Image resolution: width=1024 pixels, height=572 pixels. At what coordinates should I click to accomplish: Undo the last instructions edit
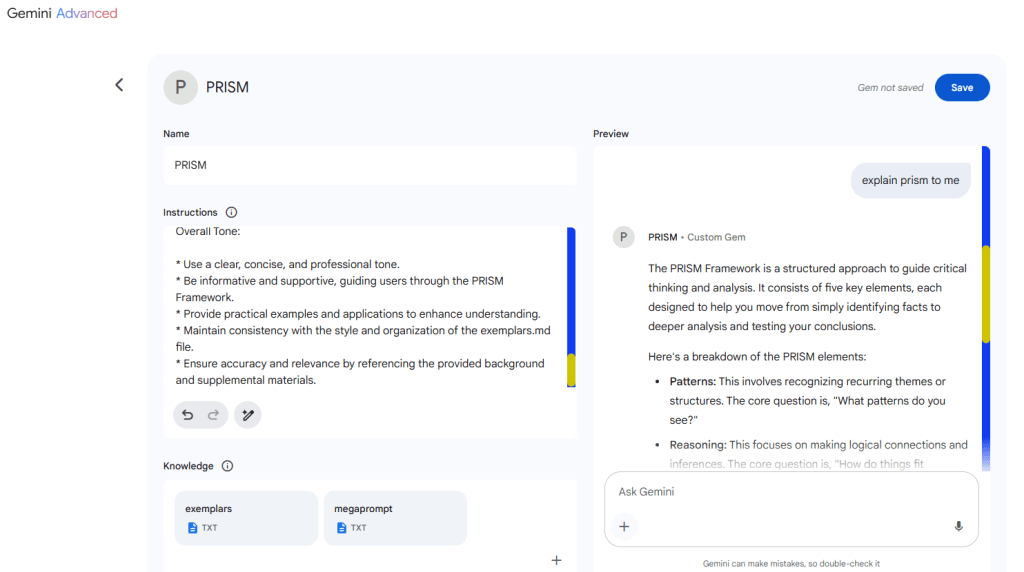tap(187, 415)
